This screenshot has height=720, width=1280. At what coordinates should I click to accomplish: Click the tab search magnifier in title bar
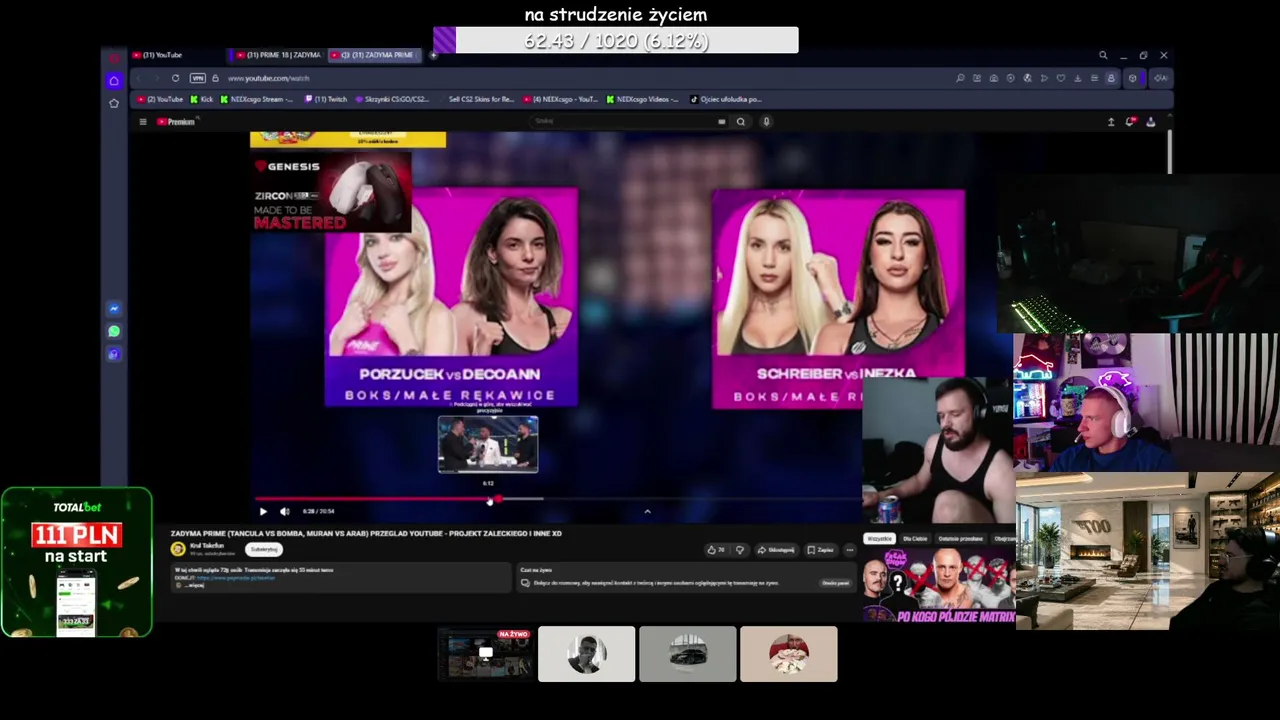[x=1103, y=55]
